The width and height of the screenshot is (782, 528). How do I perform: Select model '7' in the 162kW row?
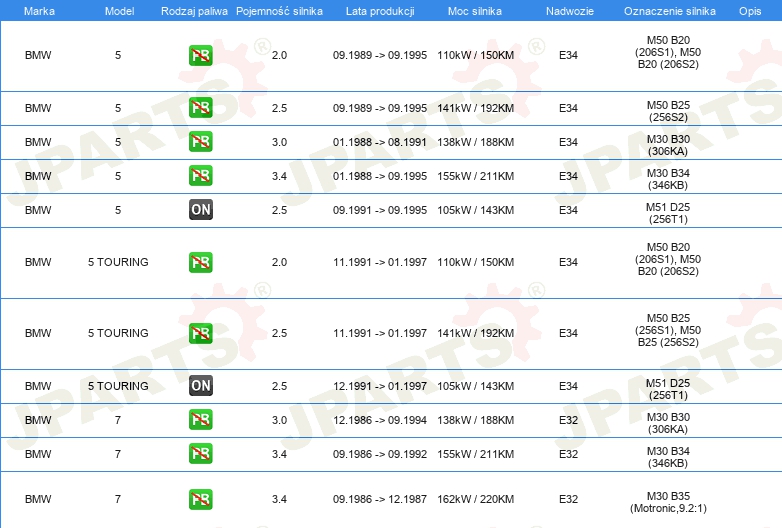pyautogui.click(x=118, y=499)
